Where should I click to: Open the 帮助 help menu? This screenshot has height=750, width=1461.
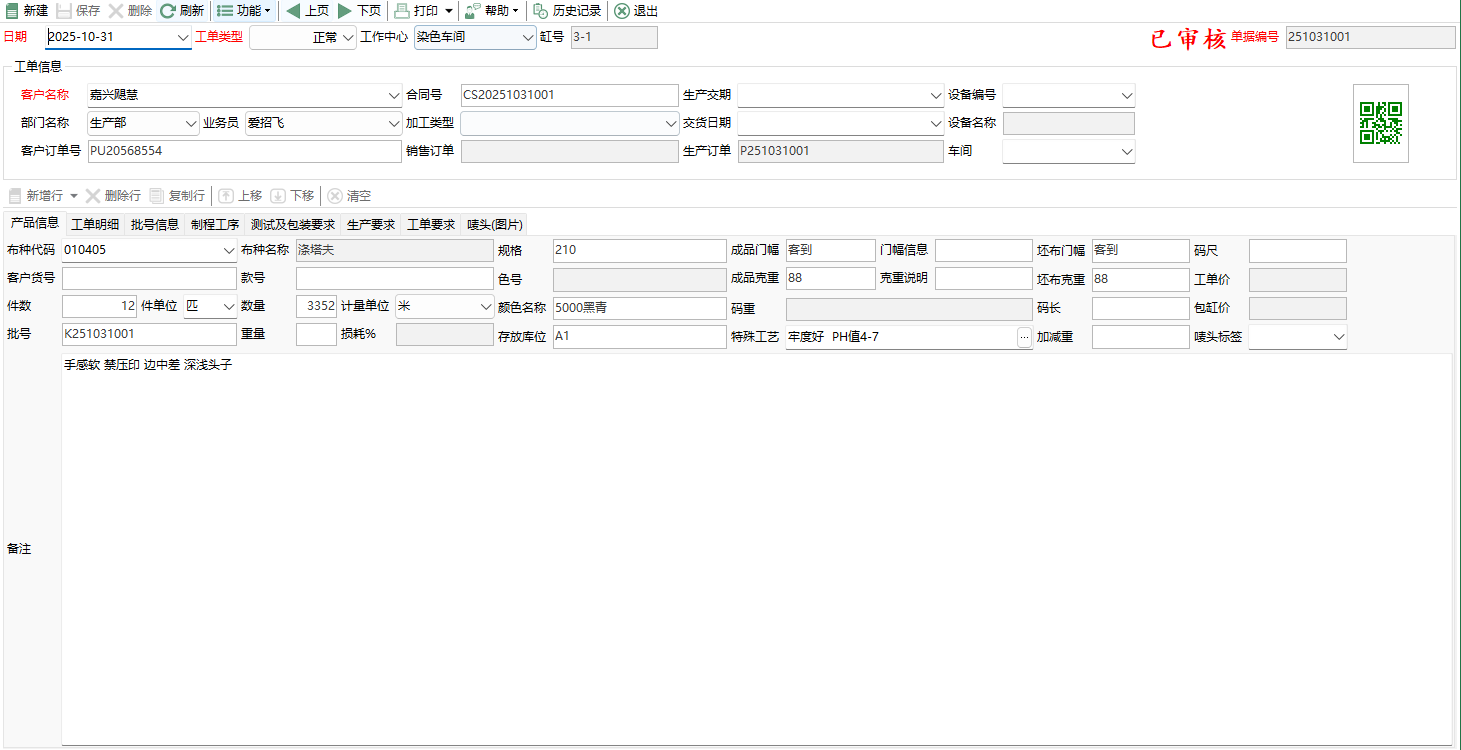493,11
